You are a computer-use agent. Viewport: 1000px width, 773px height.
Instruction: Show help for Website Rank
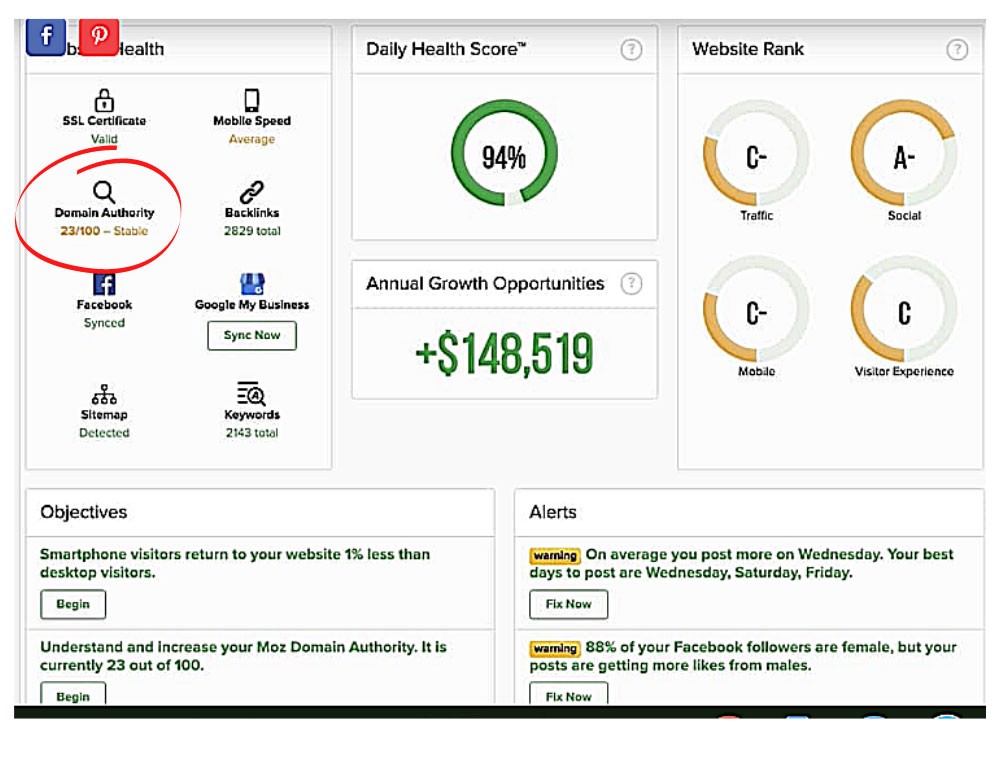957,49
